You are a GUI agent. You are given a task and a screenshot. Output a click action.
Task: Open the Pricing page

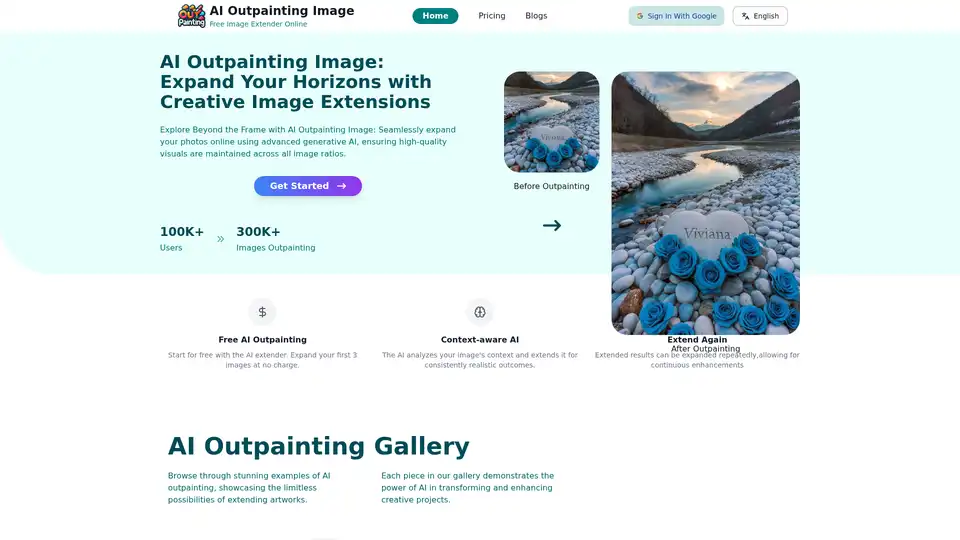492,16
